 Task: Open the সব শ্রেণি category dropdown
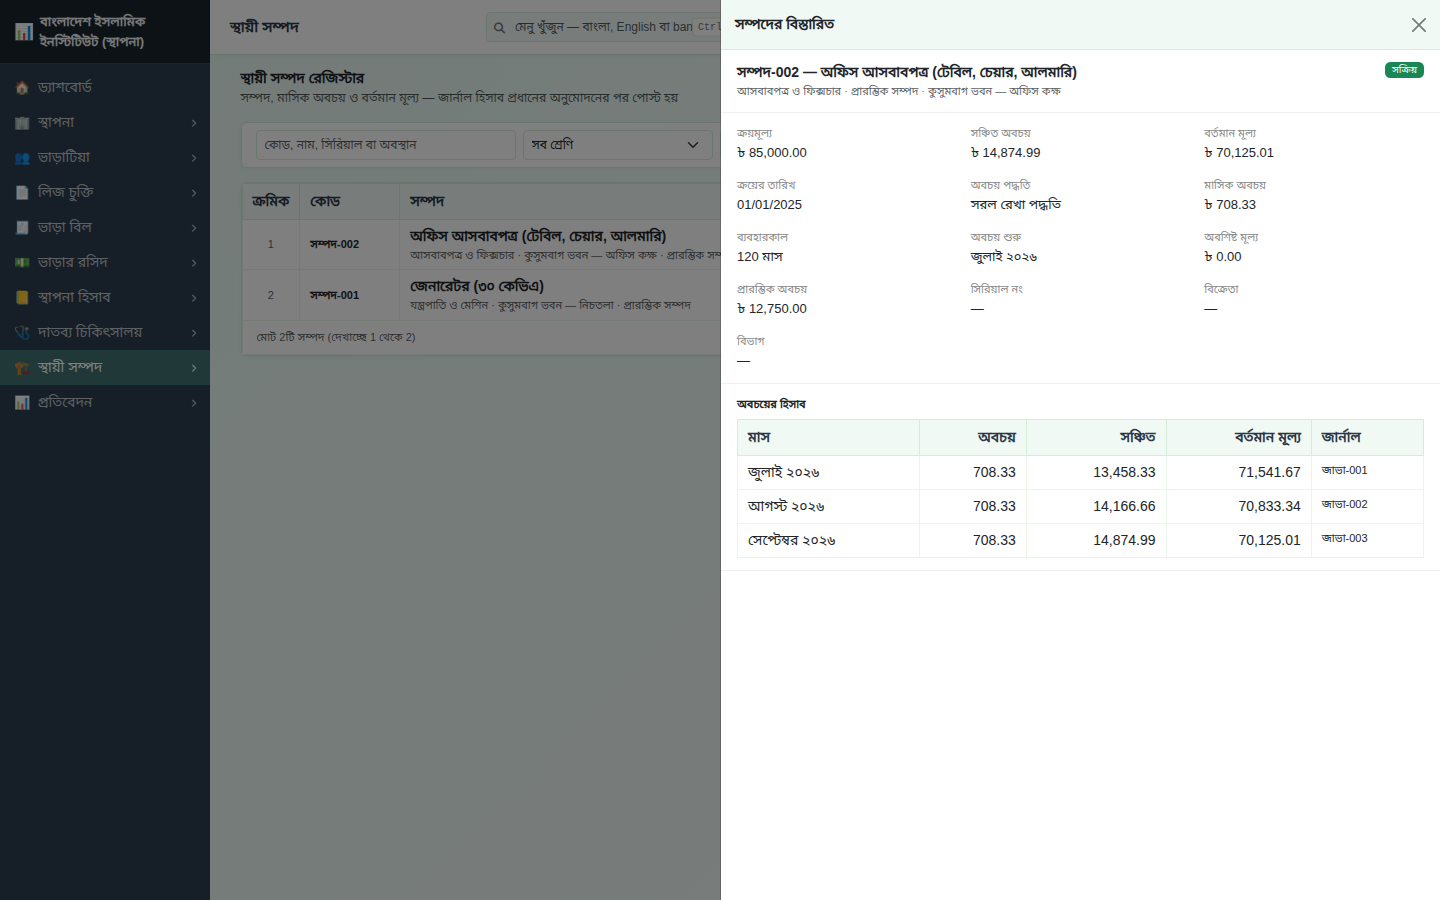pos(617,145)
